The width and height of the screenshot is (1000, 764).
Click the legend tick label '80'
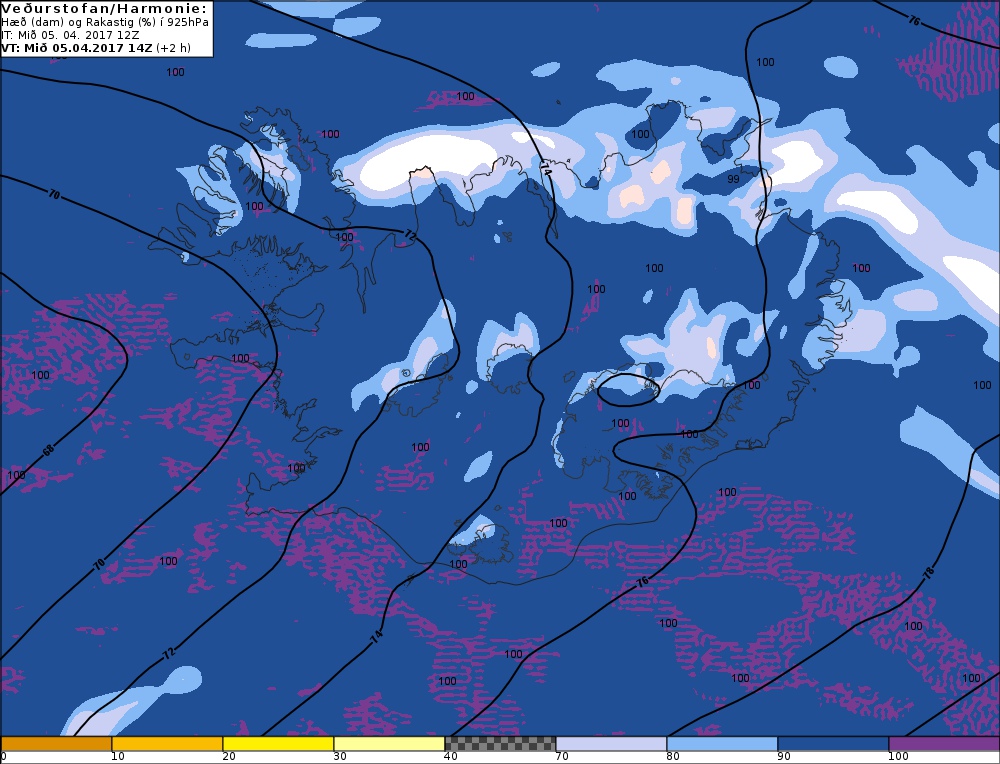672,757
